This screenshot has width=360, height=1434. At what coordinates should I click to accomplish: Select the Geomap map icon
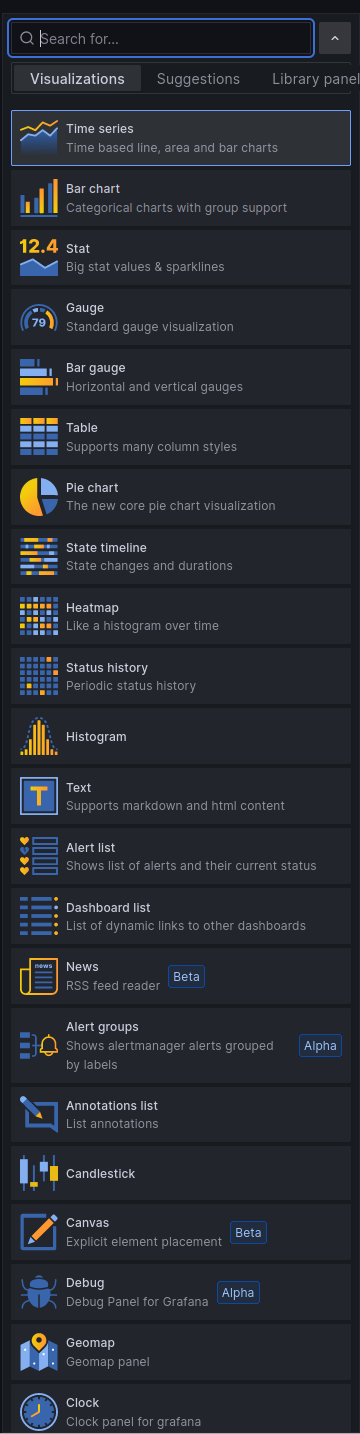click(39, 1352)
